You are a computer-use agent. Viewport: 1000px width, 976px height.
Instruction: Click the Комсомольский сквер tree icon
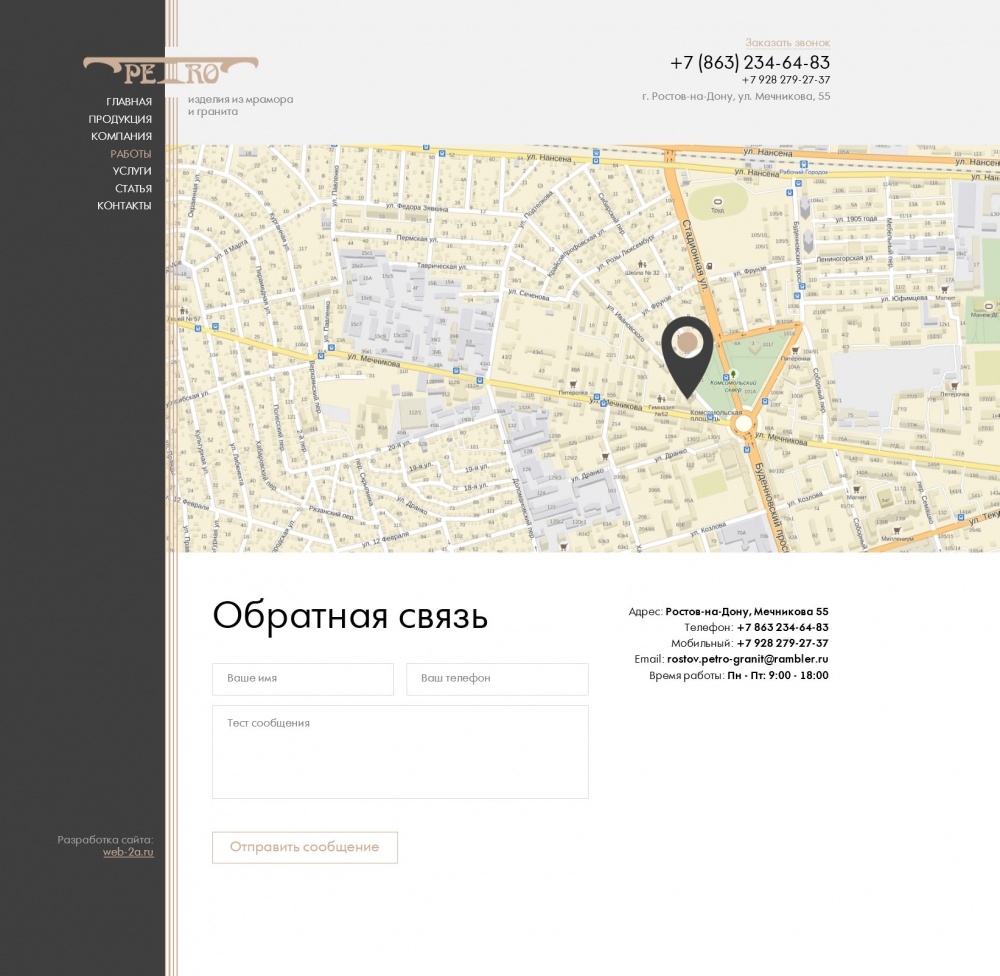point(733,374)
